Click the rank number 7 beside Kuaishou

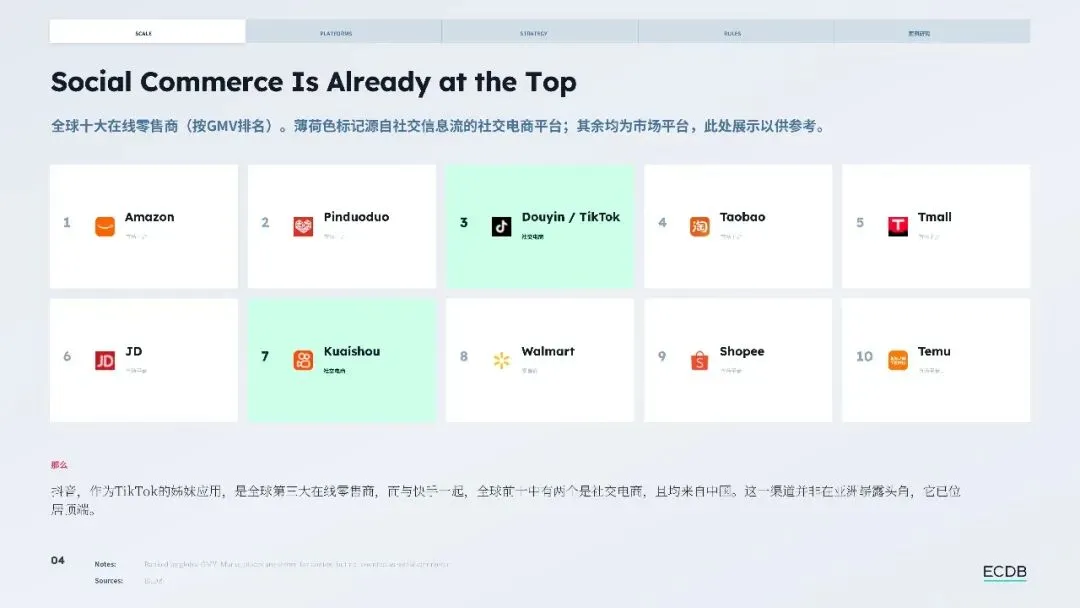click(x=265, y=357)
